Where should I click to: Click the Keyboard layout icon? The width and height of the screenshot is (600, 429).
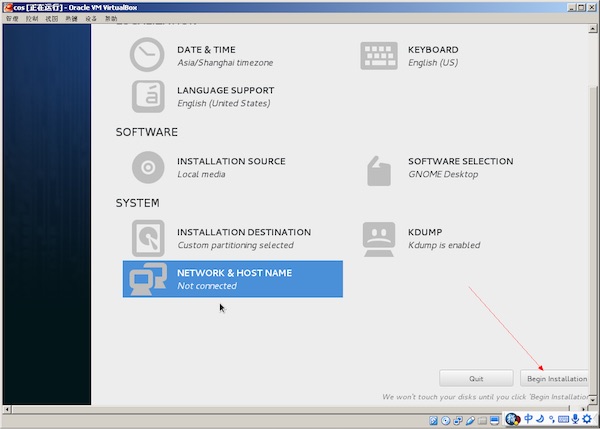pos(379,55)
